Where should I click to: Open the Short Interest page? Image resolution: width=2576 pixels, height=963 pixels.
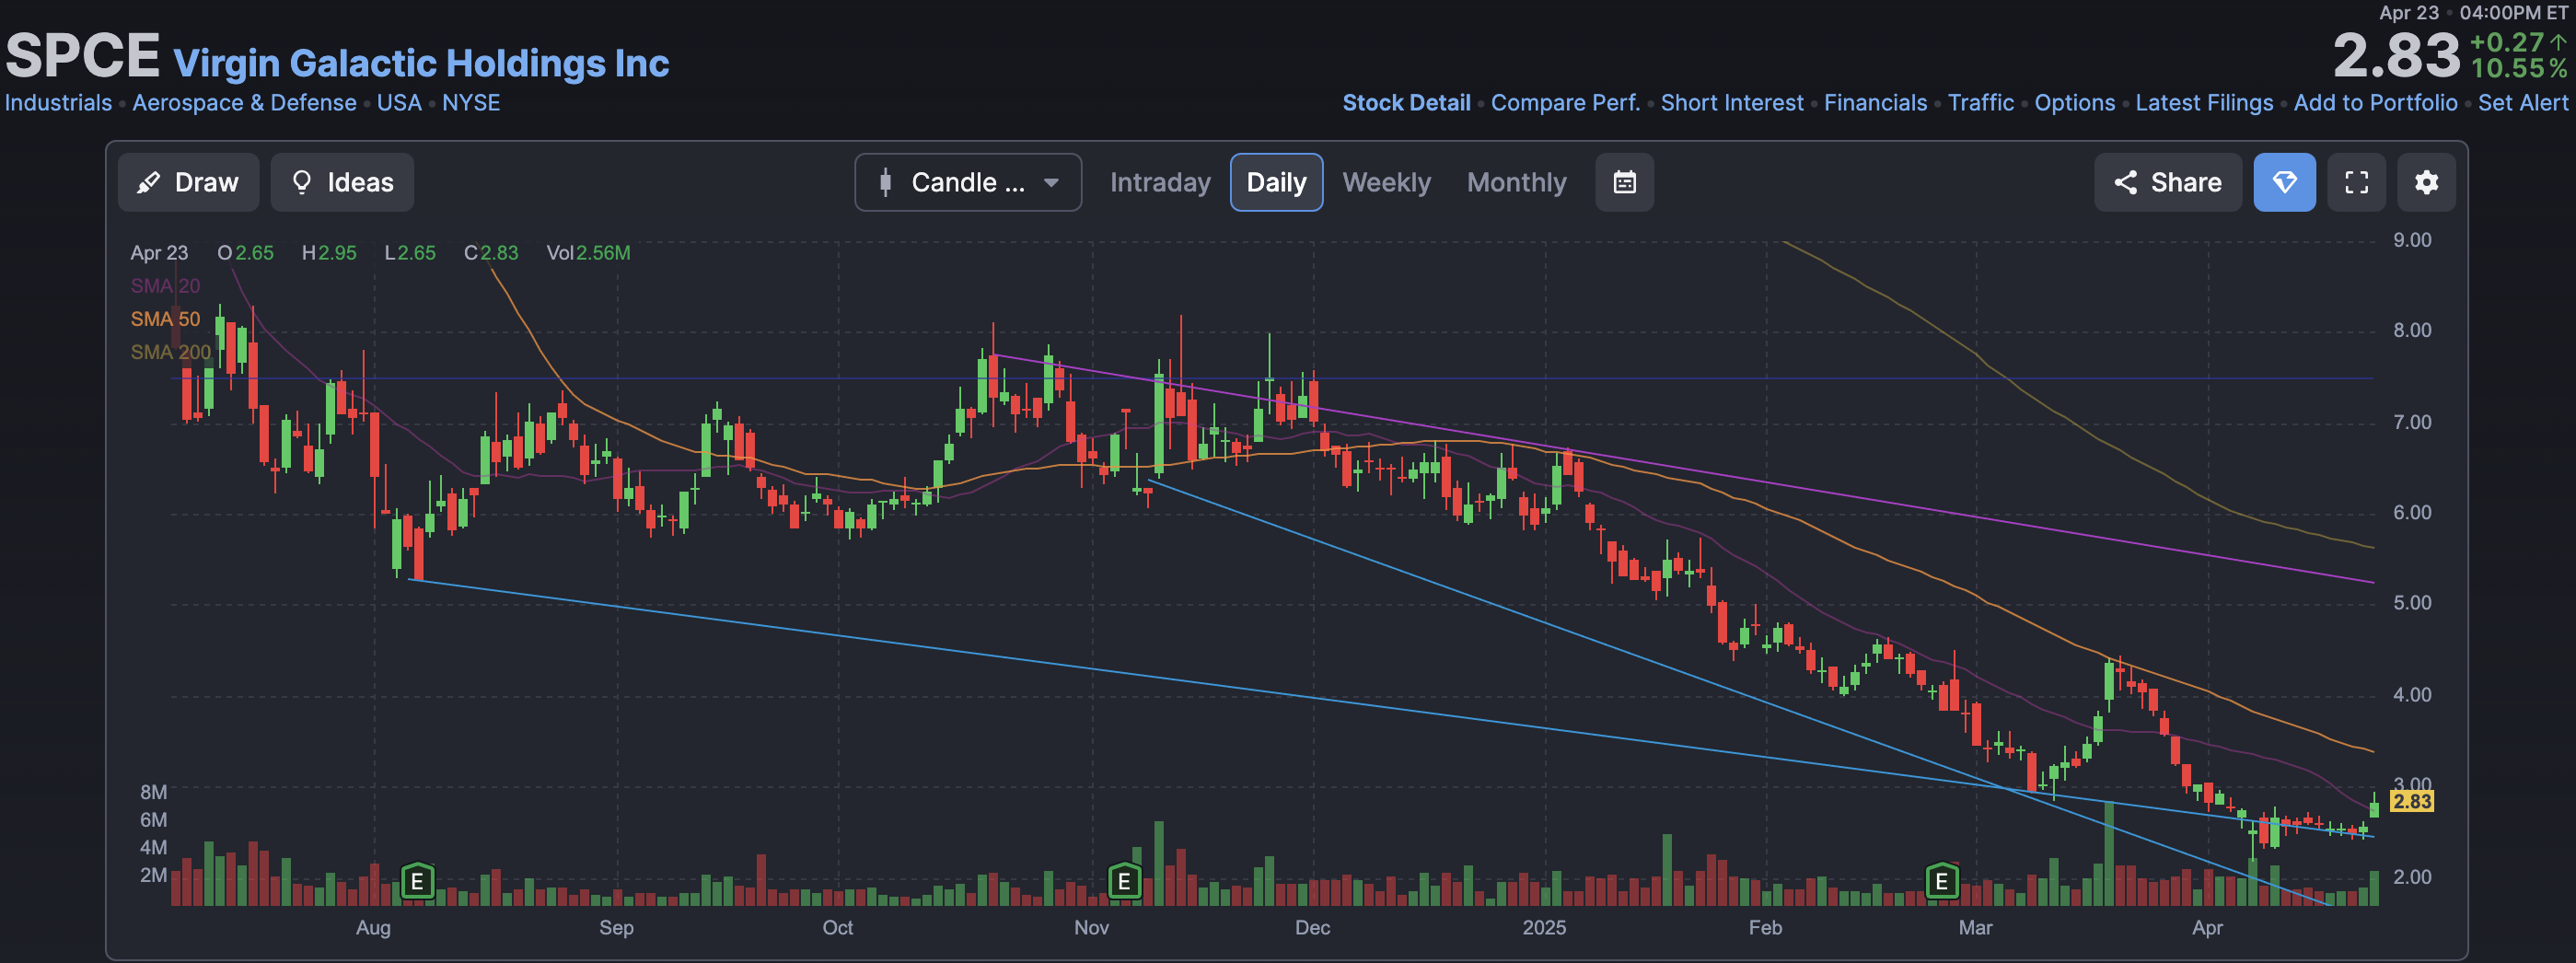tap(1732, 103)
